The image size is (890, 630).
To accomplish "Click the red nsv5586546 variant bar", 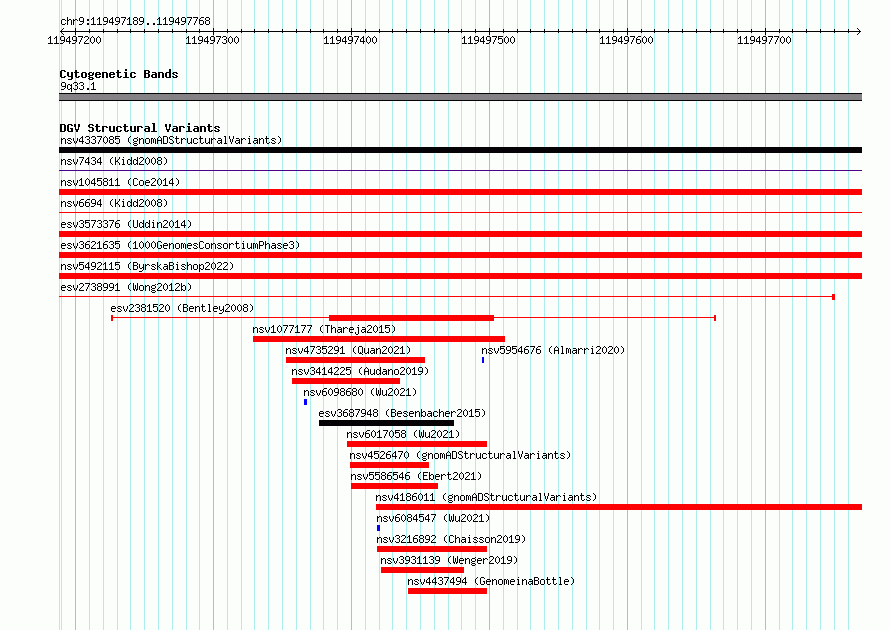I will coord(394,486).
